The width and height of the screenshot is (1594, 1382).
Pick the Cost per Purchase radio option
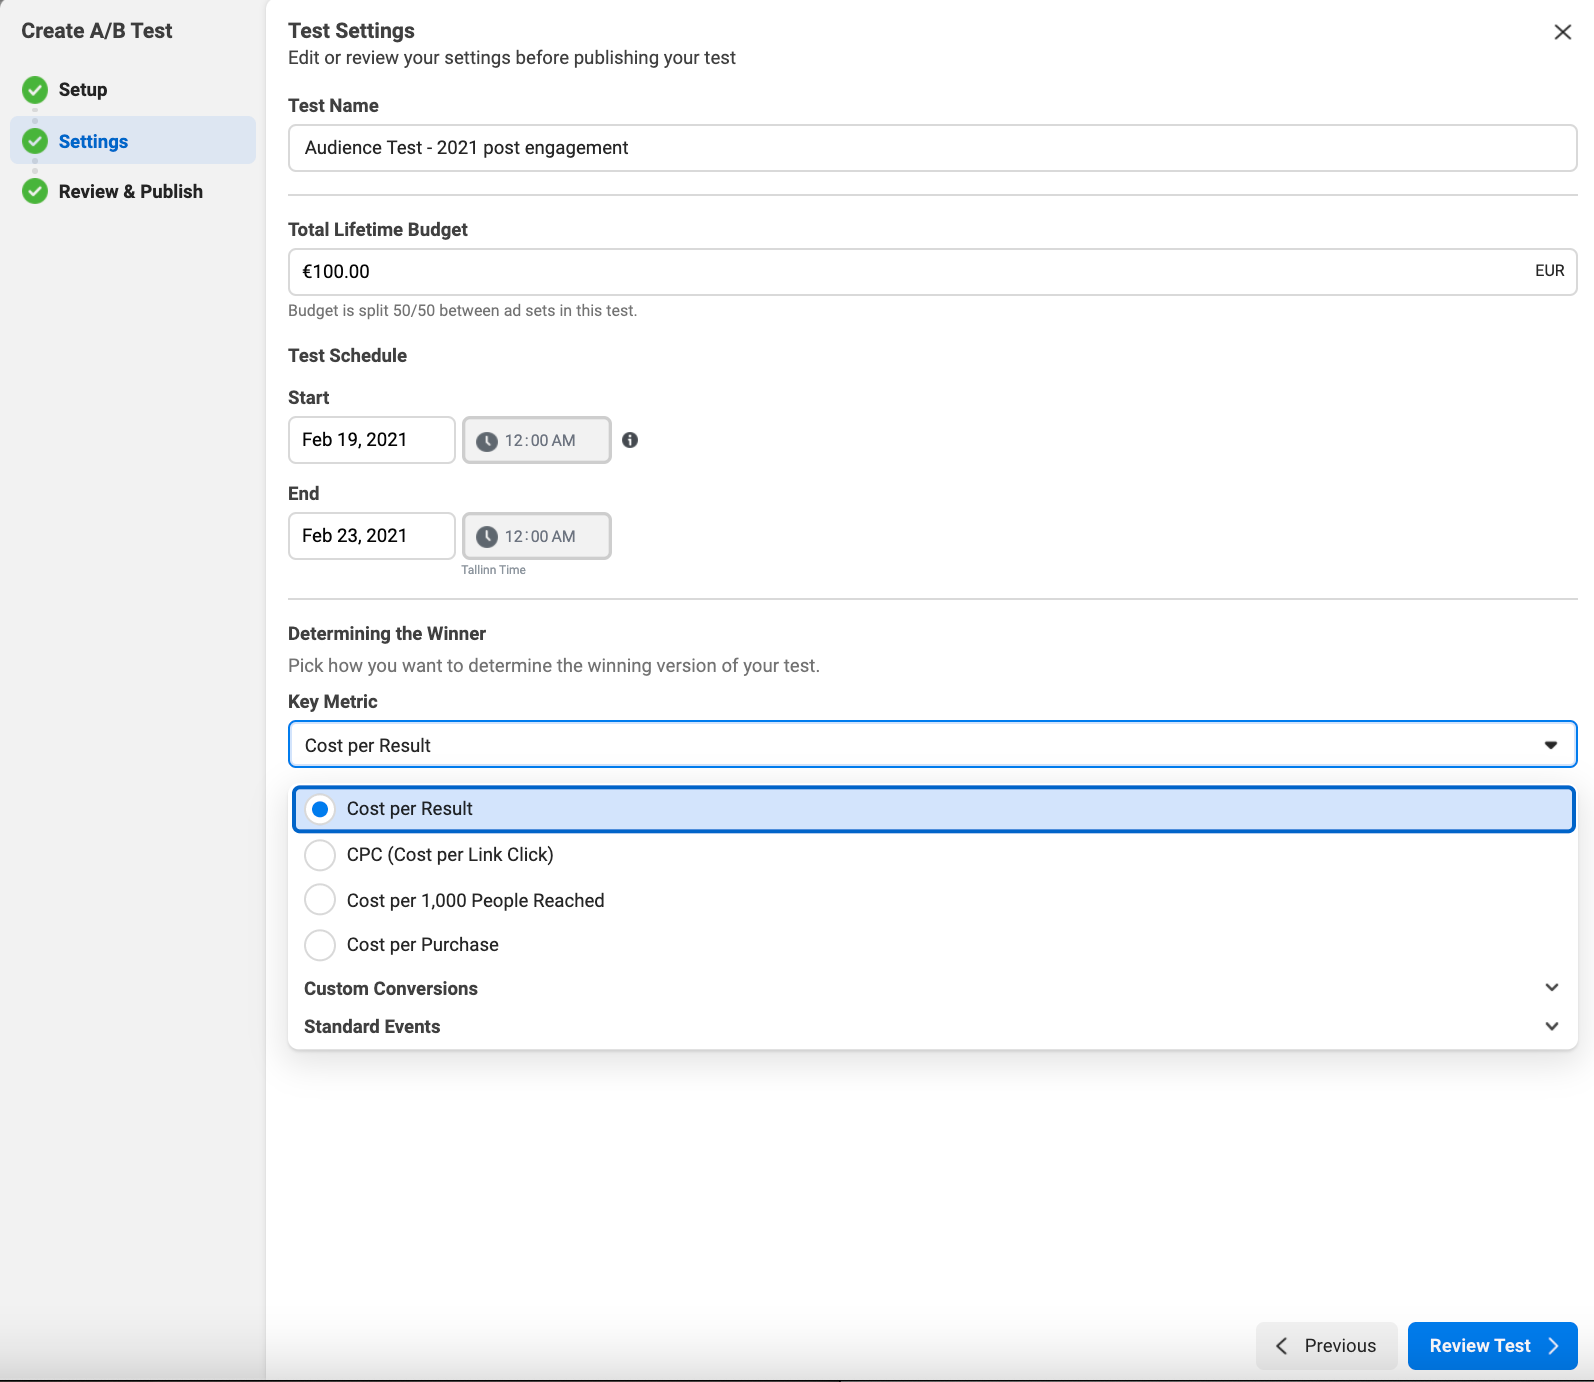(320, 945)
